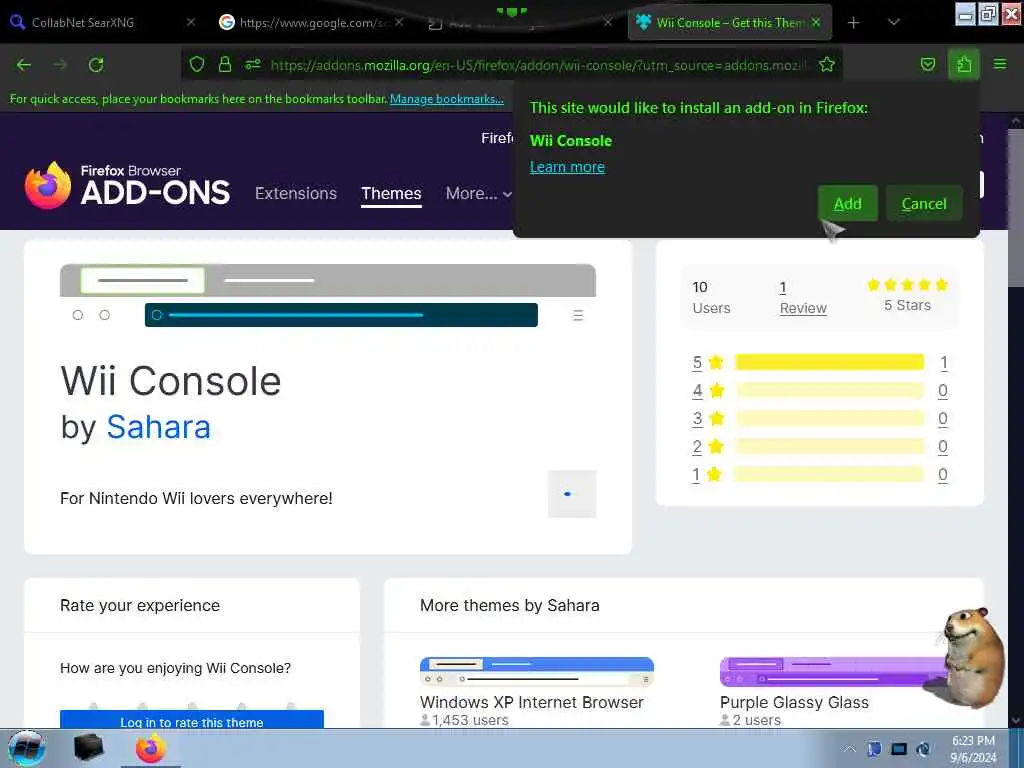Click the Forward navigation arrow
This screenshot has width=1024, height=768.
pos(60,65)
